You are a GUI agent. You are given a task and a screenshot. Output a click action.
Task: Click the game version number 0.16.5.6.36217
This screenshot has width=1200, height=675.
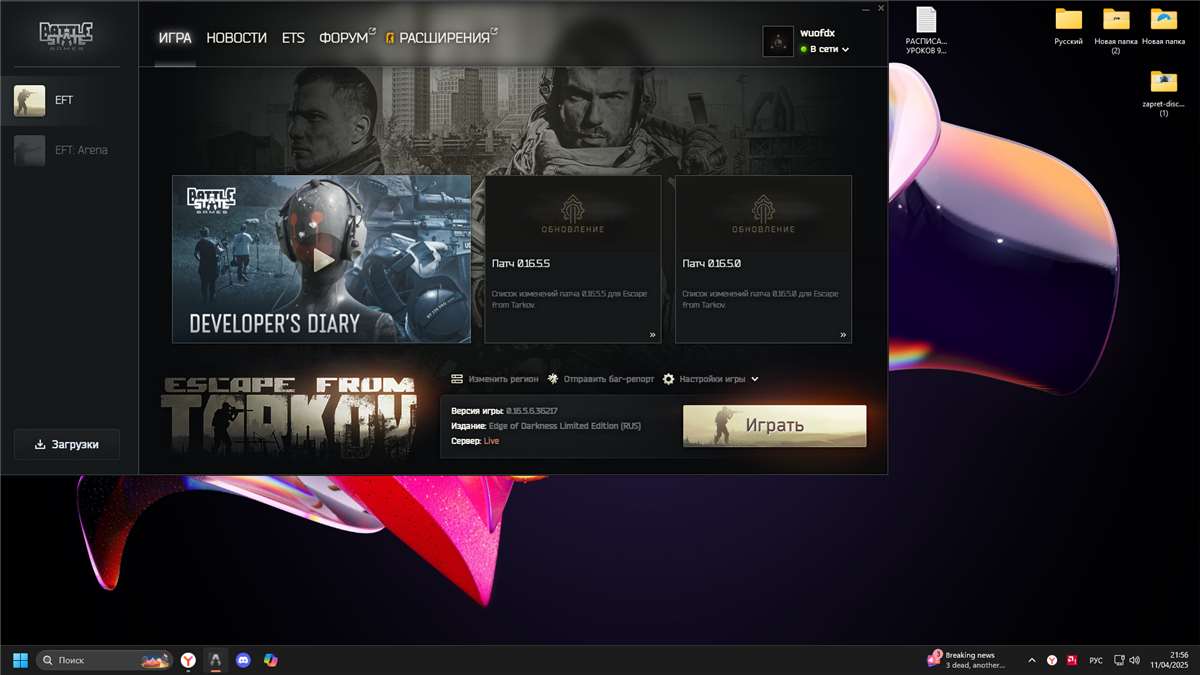click(531, 411)
